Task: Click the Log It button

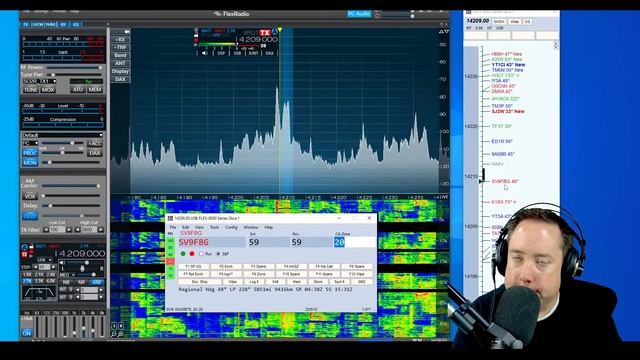Action: (x=254, y=282)
